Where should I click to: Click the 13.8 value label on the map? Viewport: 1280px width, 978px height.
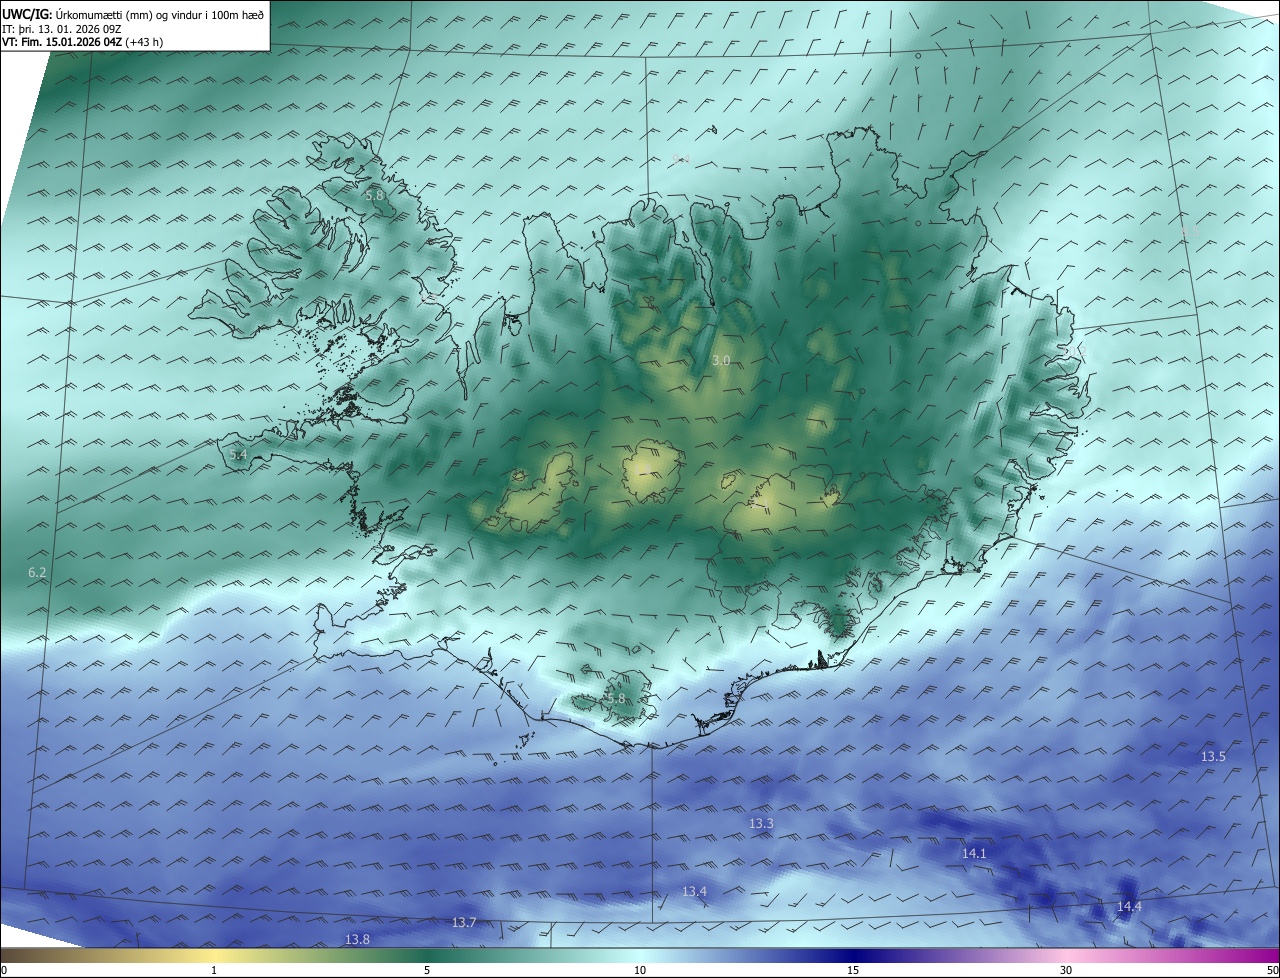click(357, 939)
